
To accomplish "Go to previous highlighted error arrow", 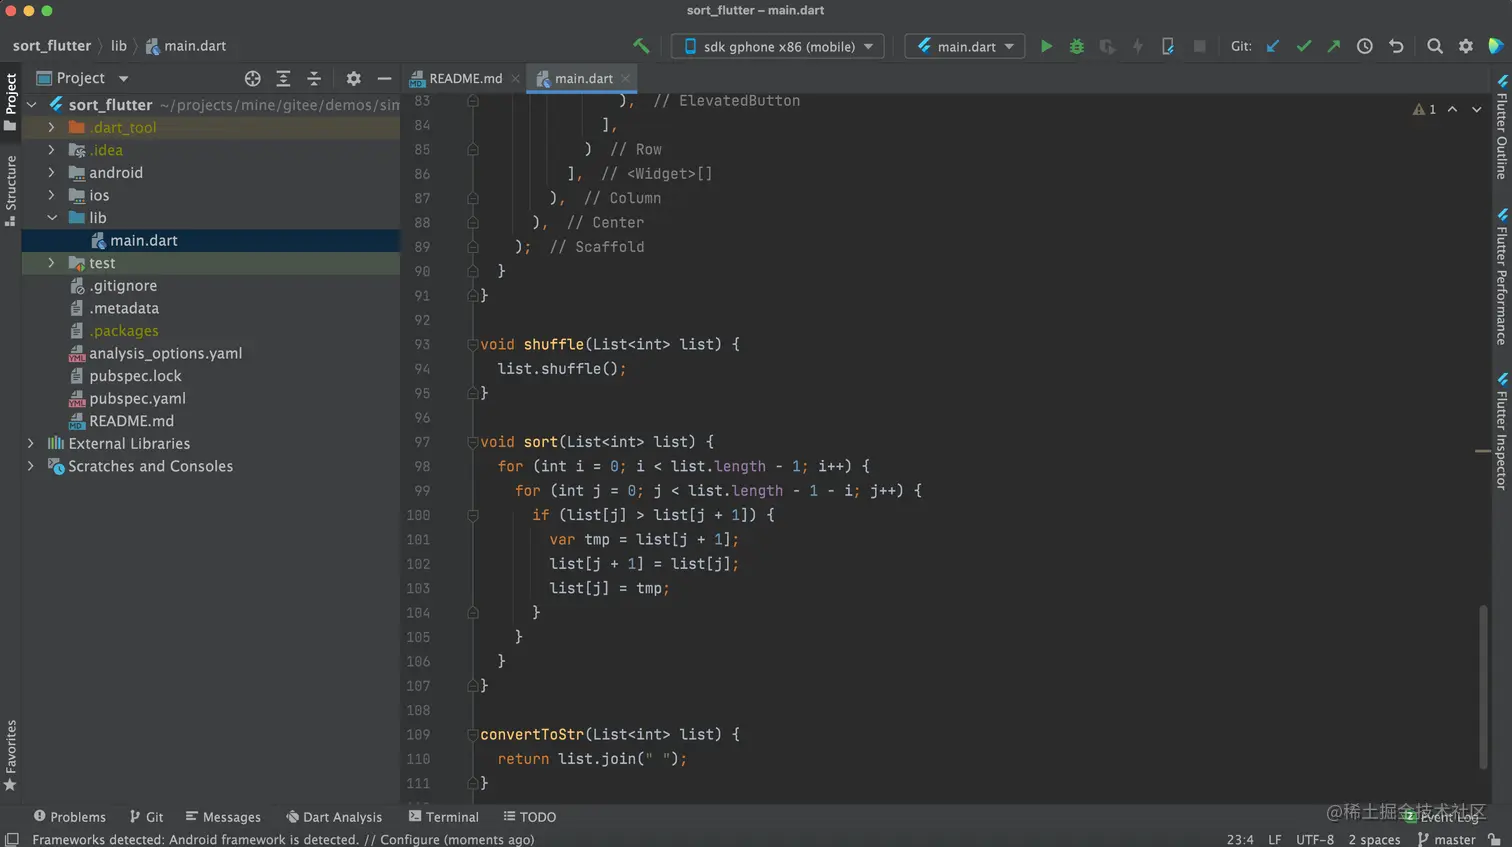I will [x=1452, y=109].
